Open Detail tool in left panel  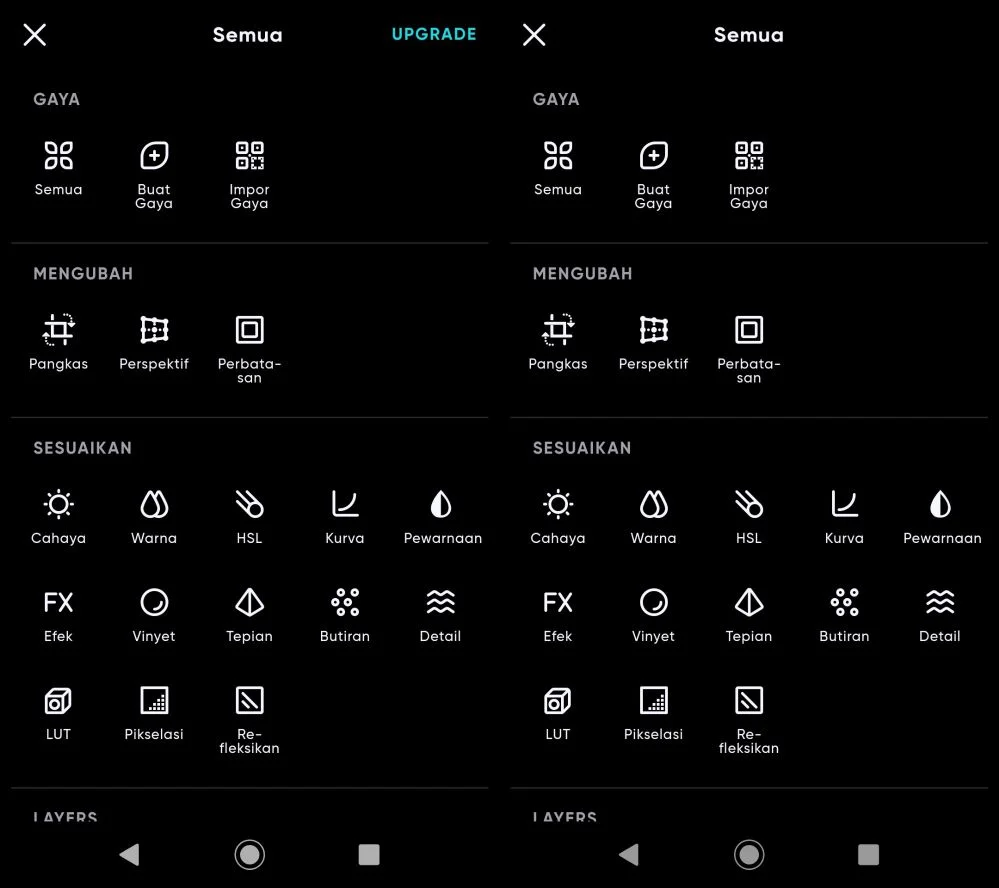pos(440,616)
